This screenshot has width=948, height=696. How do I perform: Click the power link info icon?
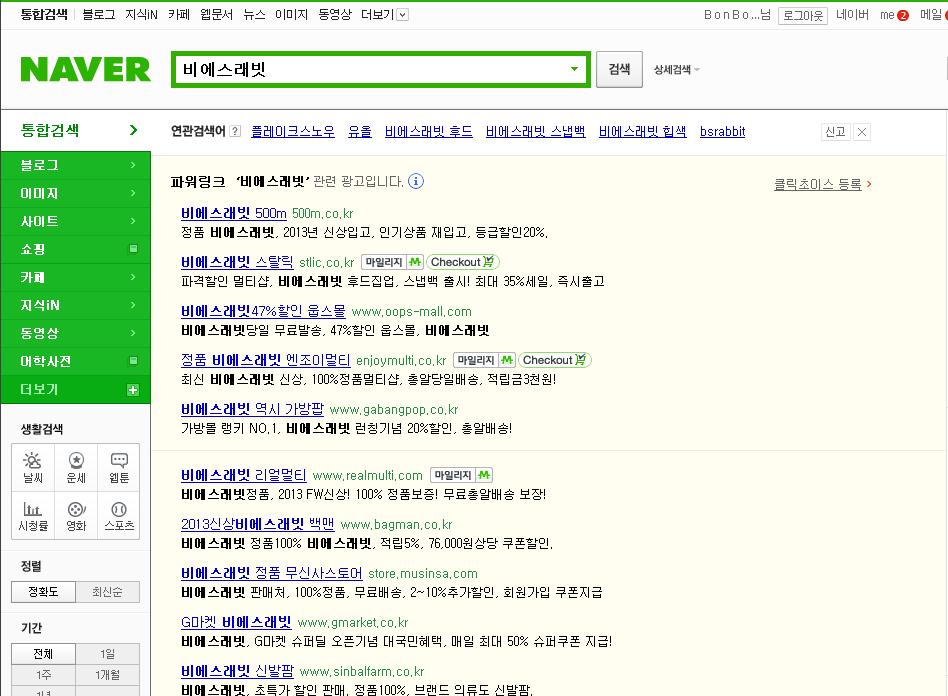416,181
